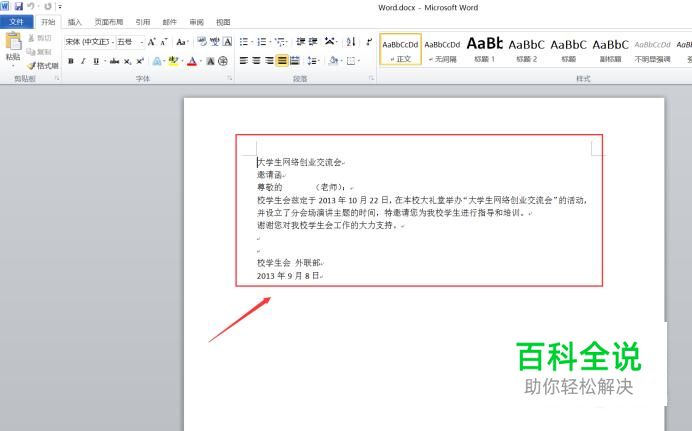Click the 格式刷 (Format Painter) button
This screenshot has height=431, width=692.
coord(42,66)
